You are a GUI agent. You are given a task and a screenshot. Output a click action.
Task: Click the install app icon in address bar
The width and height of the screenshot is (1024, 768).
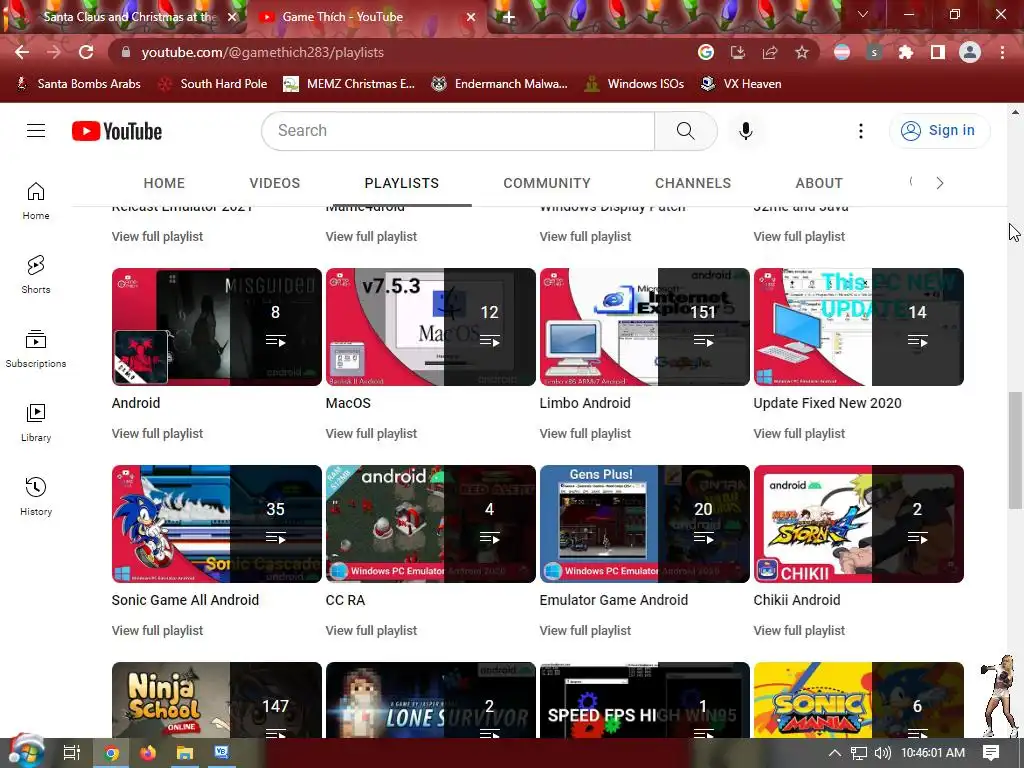click(x=738, y=53)
